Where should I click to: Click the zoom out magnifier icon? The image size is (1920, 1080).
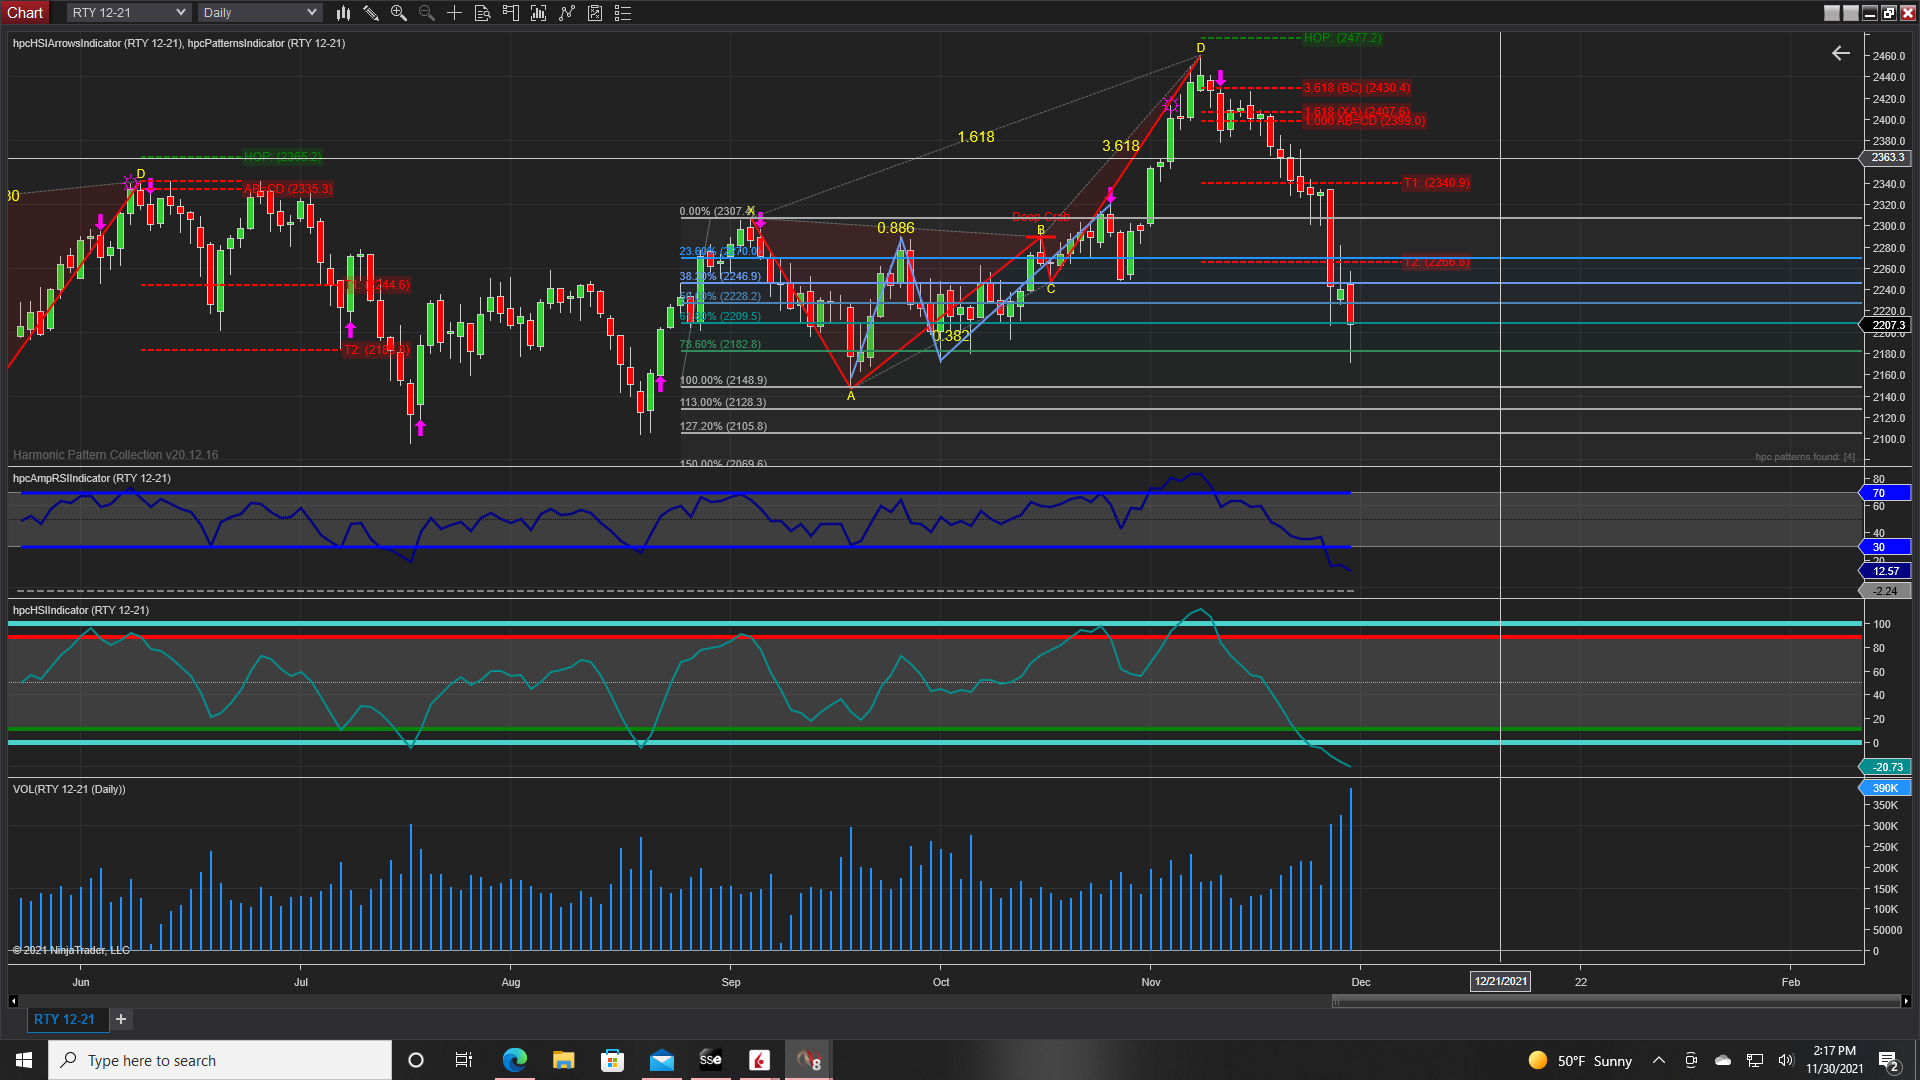427,13
